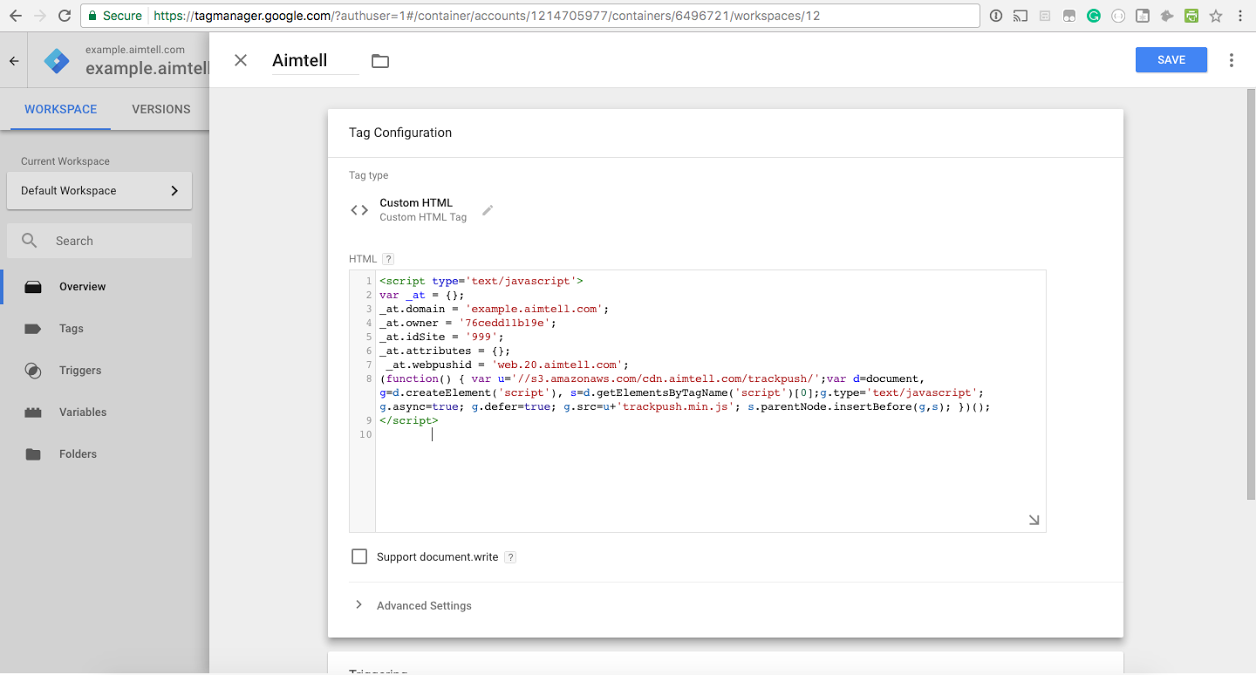Click the HTML field help question icon
The width and height of the screenshot is (1256, 675).
point(388,259)
